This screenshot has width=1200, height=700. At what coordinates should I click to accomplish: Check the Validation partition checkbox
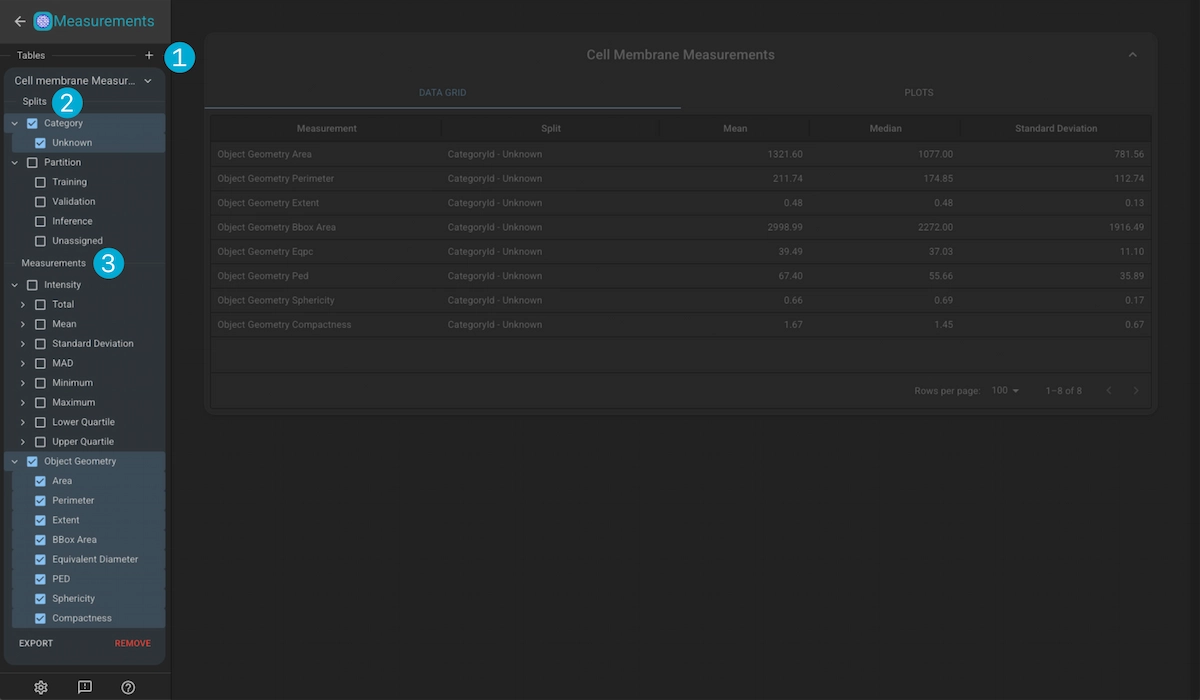40,202
